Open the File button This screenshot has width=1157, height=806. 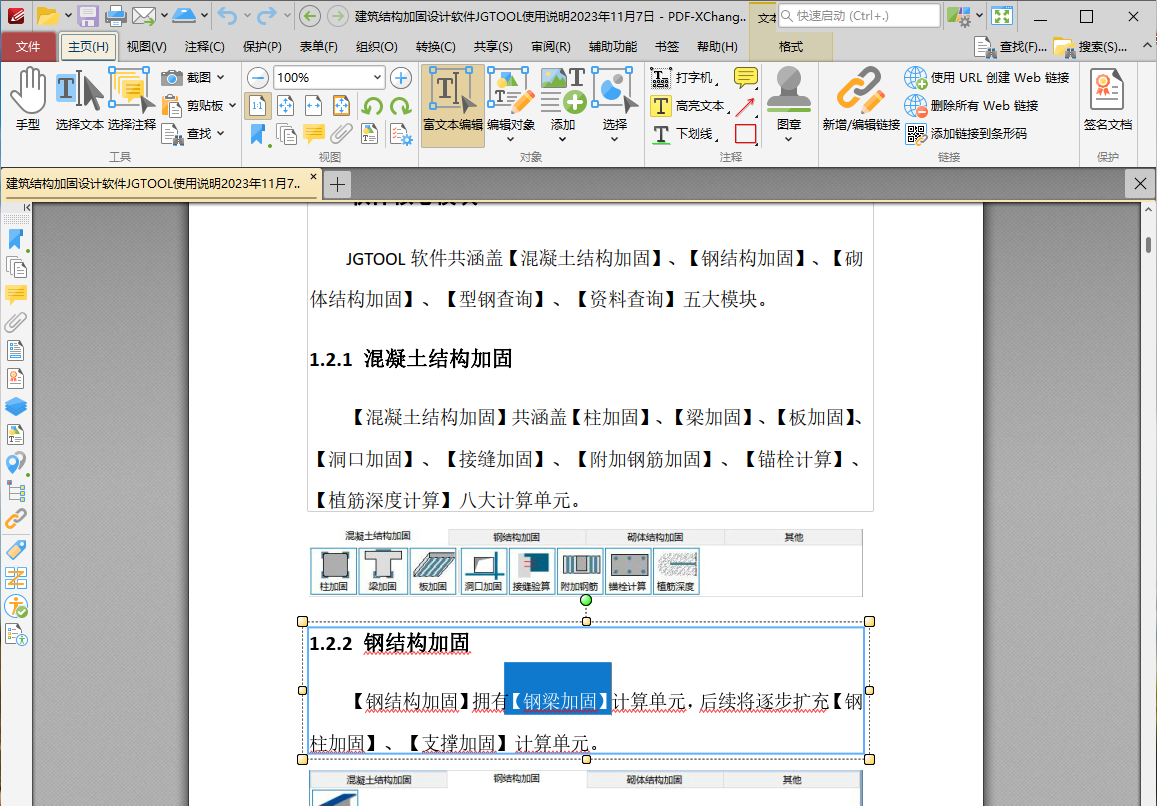tap(29, 47)
